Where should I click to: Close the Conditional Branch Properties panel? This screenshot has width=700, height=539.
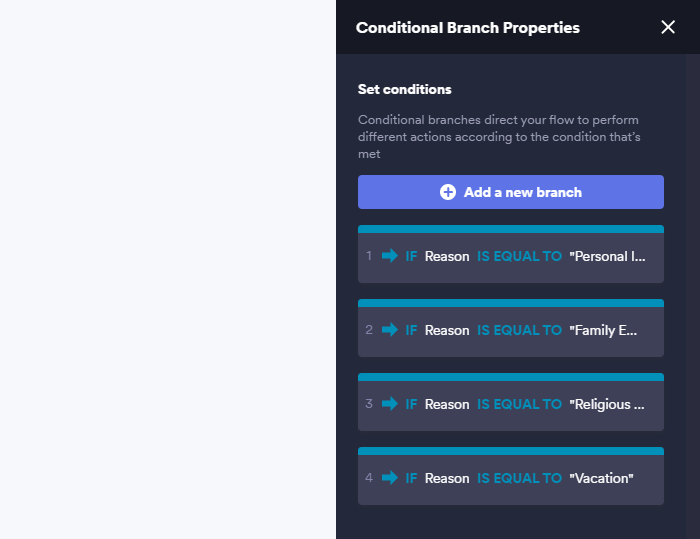click(668, 27)
